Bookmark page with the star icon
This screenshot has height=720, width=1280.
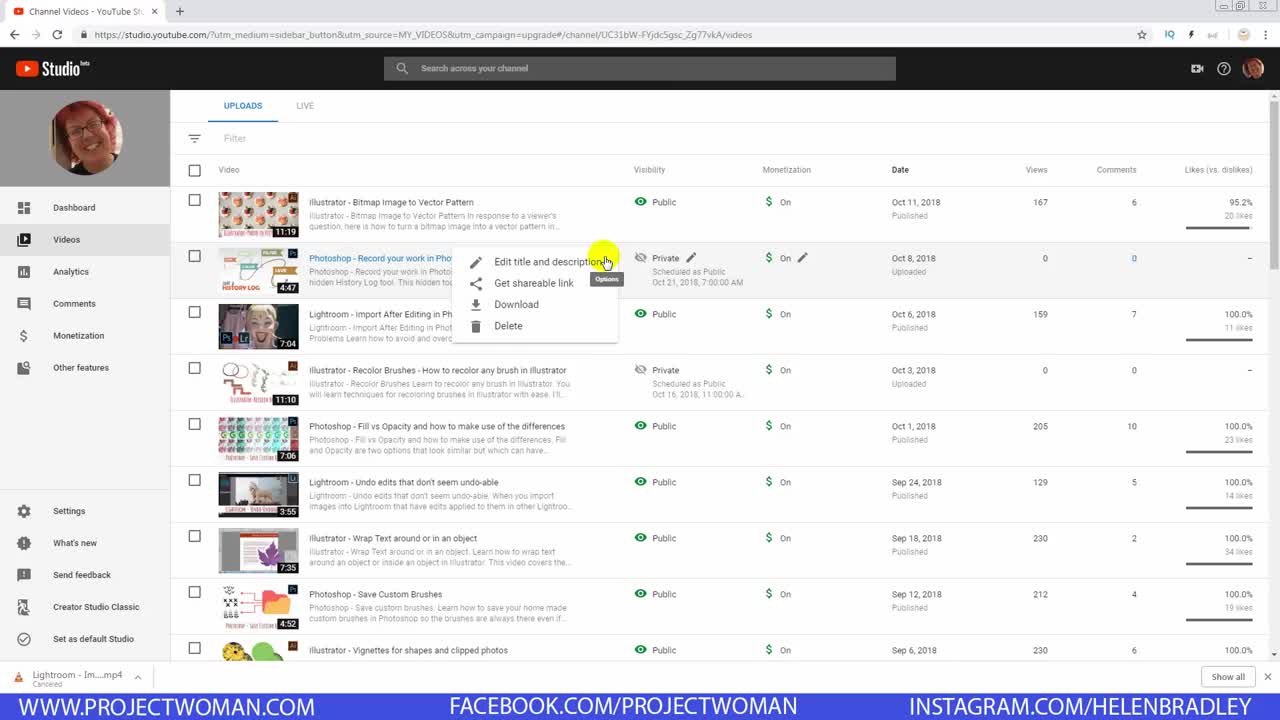1142,35
